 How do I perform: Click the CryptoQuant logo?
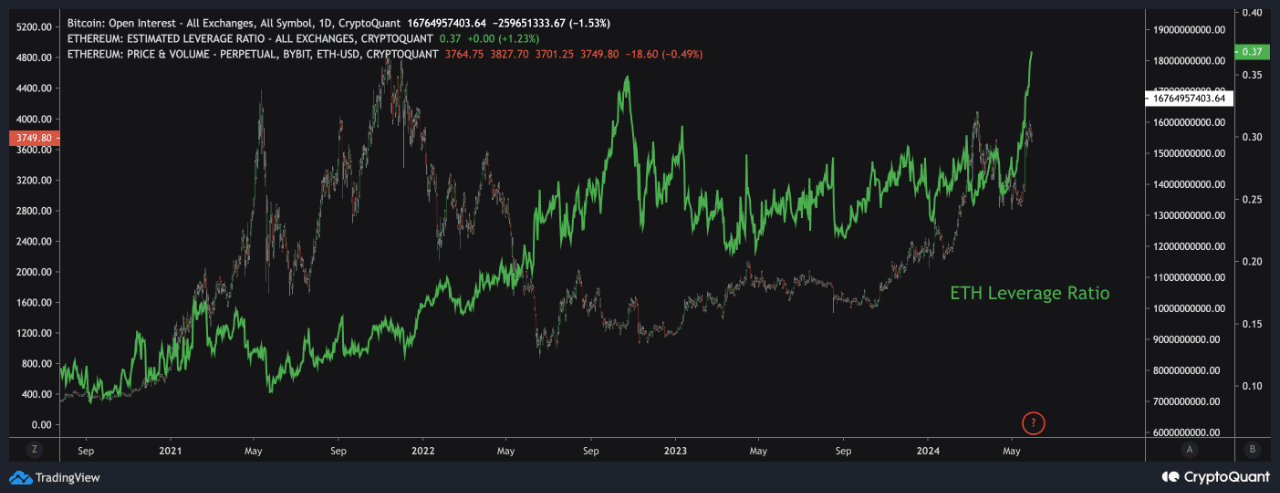(x=1216, y=477)
